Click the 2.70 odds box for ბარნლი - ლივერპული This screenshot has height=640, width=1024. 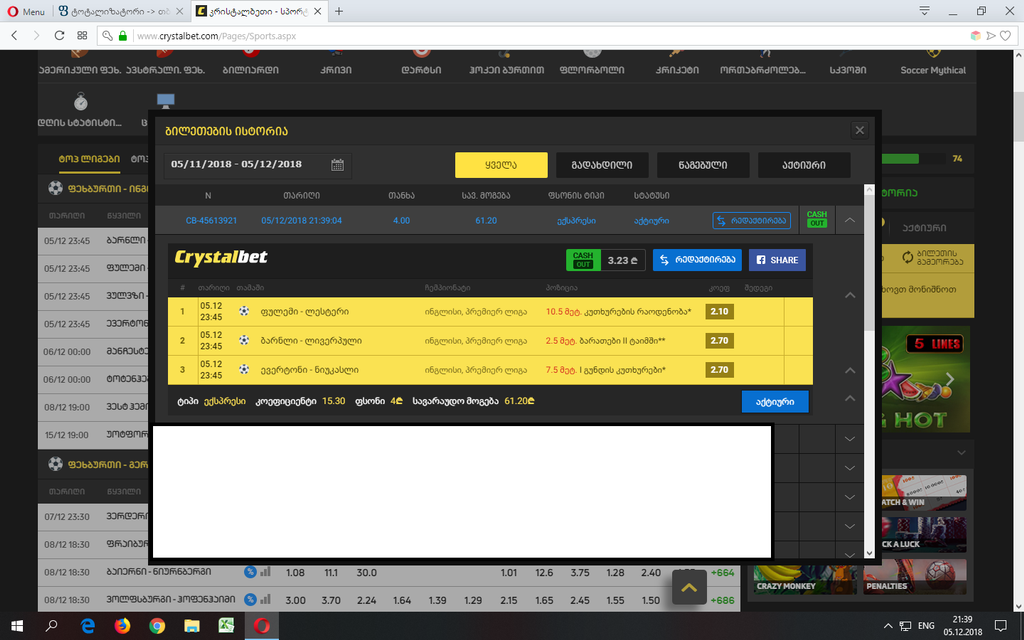[719, 340]
